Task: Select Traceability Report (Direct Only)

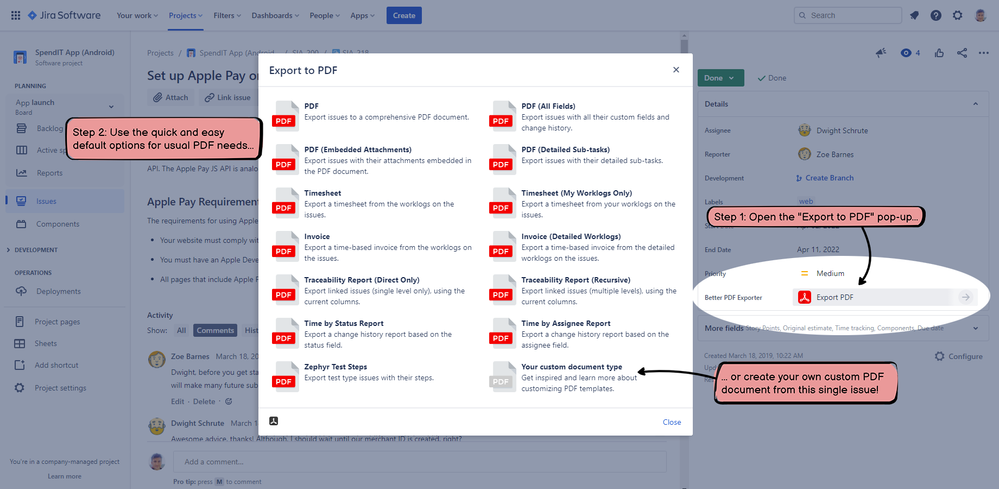Action: 373,290
